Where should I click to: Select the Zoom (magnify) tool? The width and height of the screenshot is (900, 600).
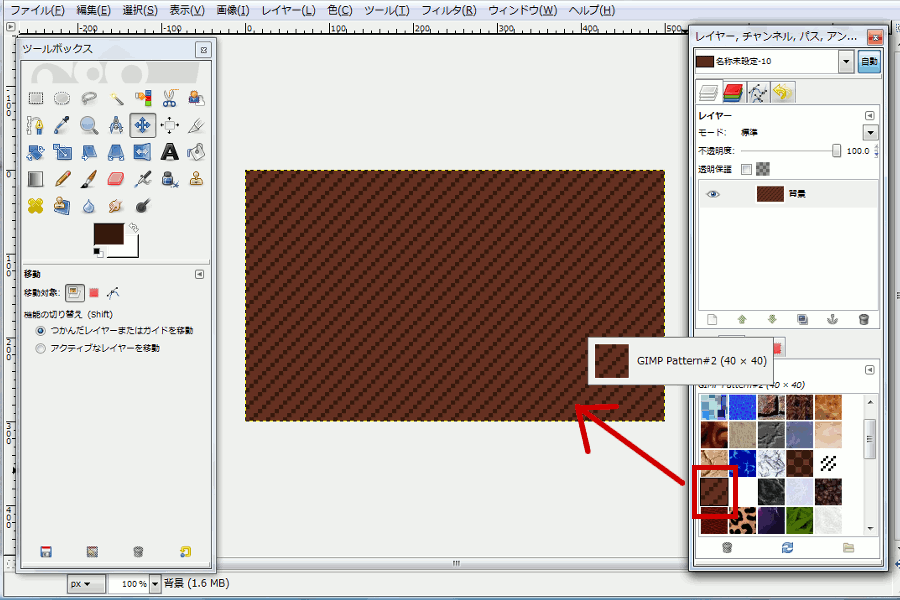pos(87,125)
